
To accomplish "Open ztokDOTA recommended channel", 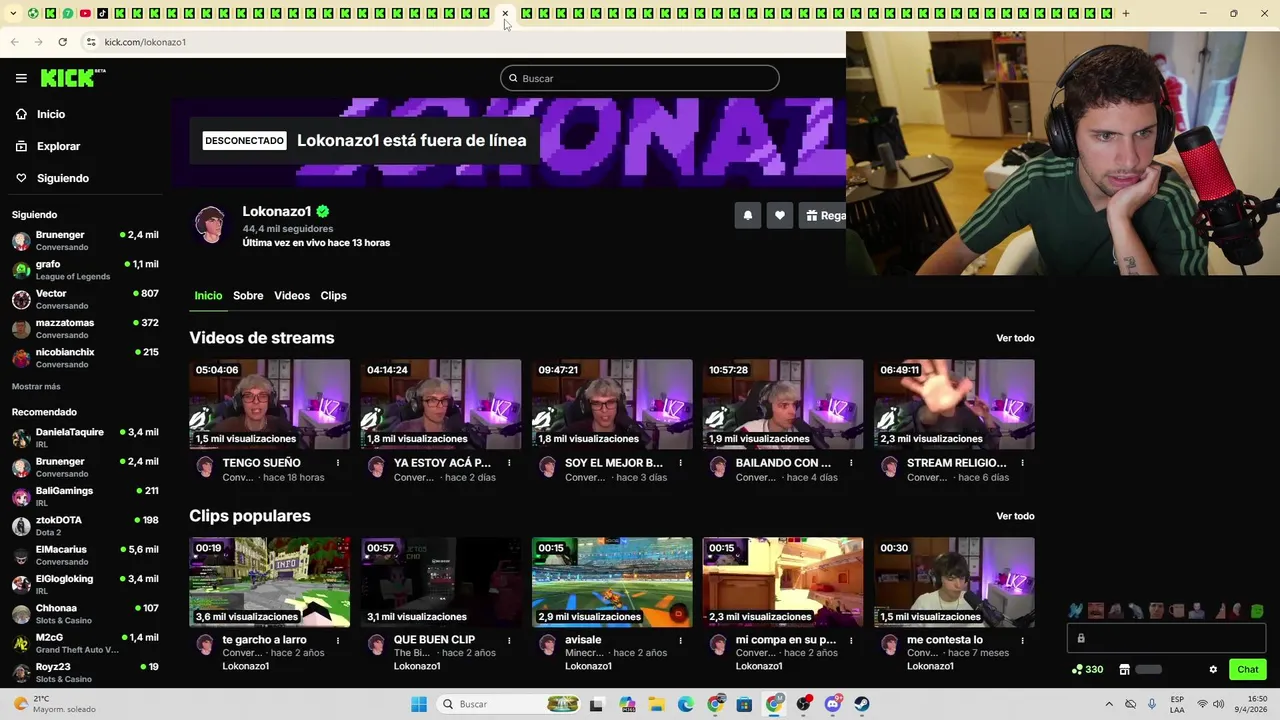I will click(x=85, y=525).
